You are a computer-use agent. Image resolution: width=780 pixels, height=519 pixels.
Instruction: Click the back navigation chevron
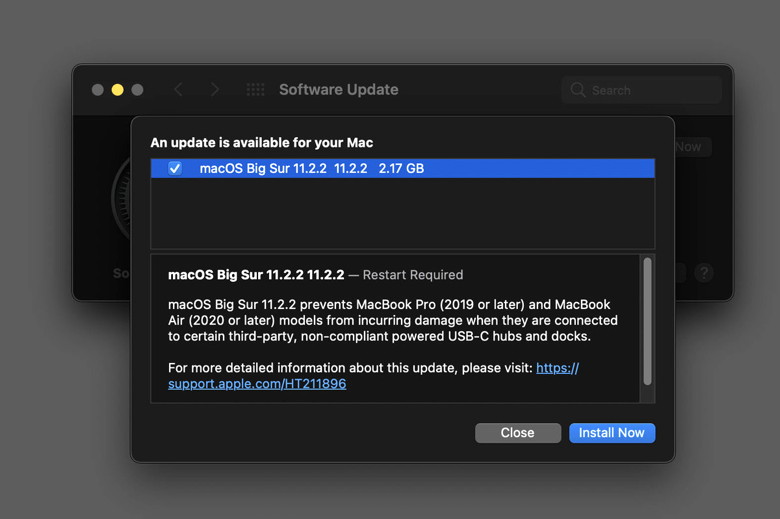point(178,90)
